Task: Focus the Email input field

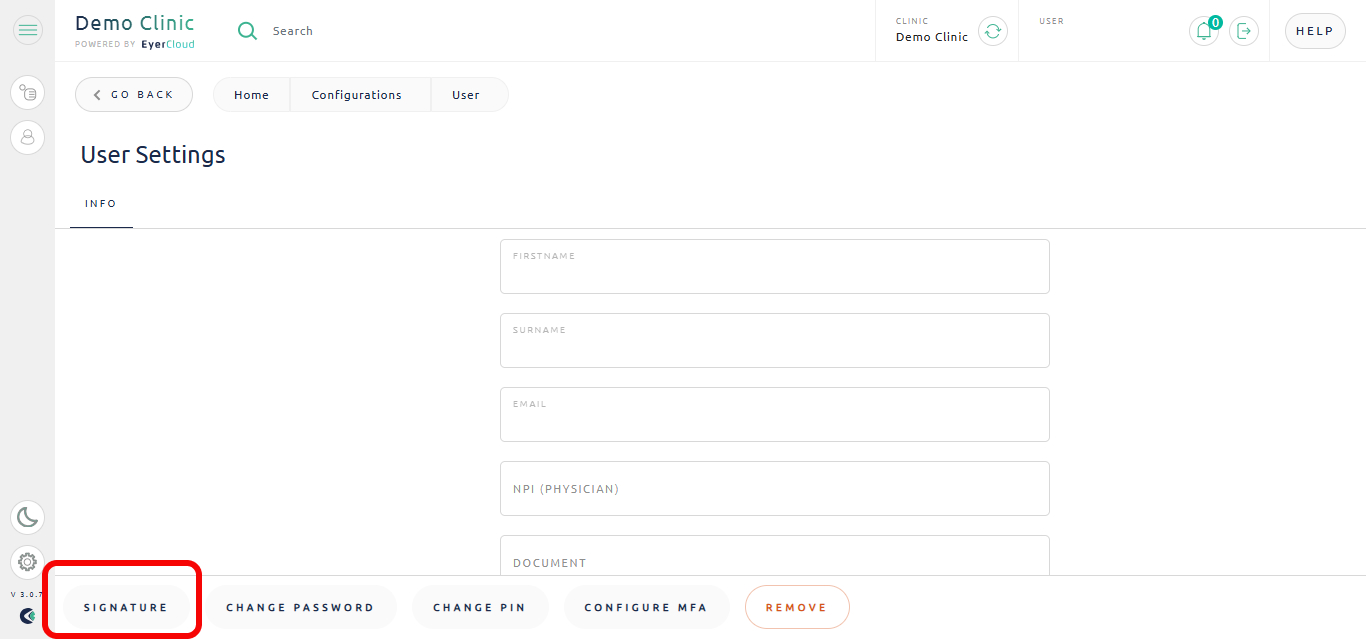Action: coord(775,414)
